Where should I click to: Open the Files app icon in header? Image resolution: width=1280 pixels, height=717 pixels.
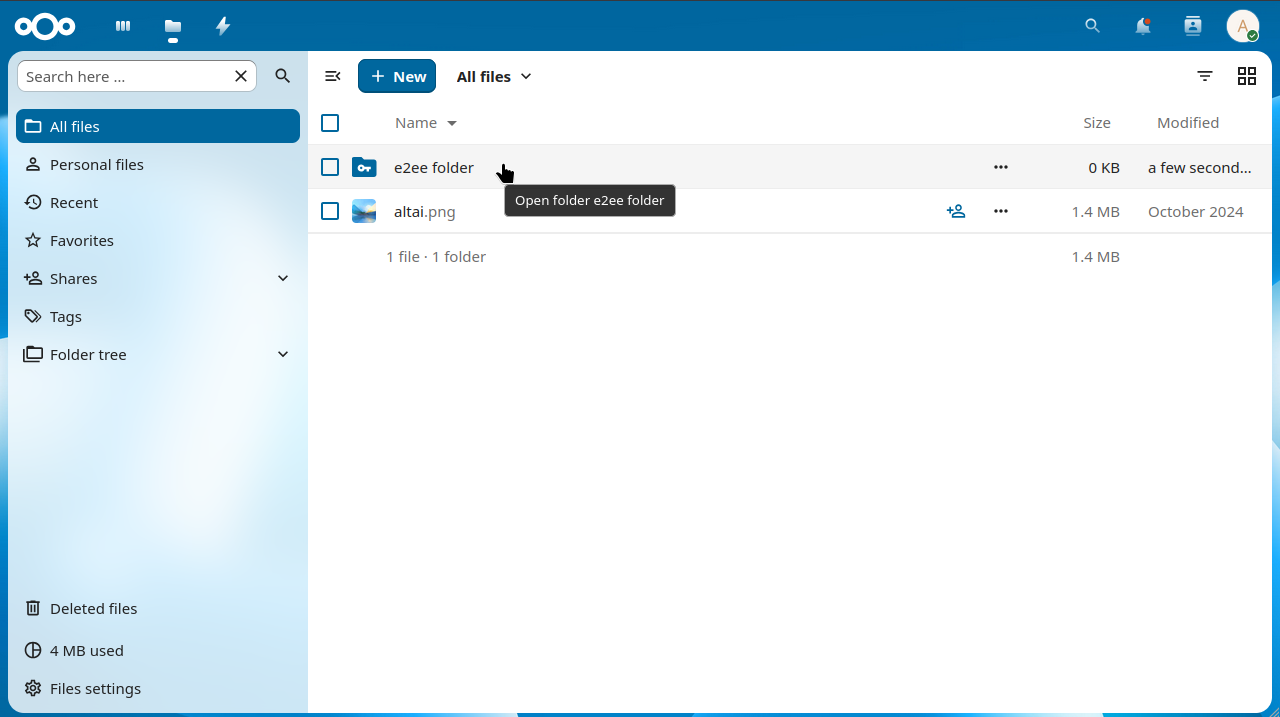(172, 26)
